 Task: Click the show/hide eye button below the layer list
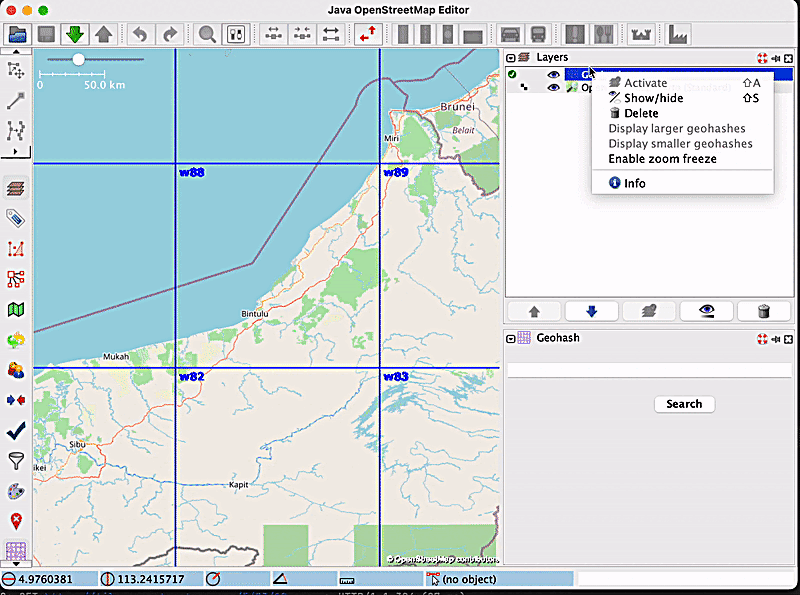pyautogui.click(x=707, y=311)
